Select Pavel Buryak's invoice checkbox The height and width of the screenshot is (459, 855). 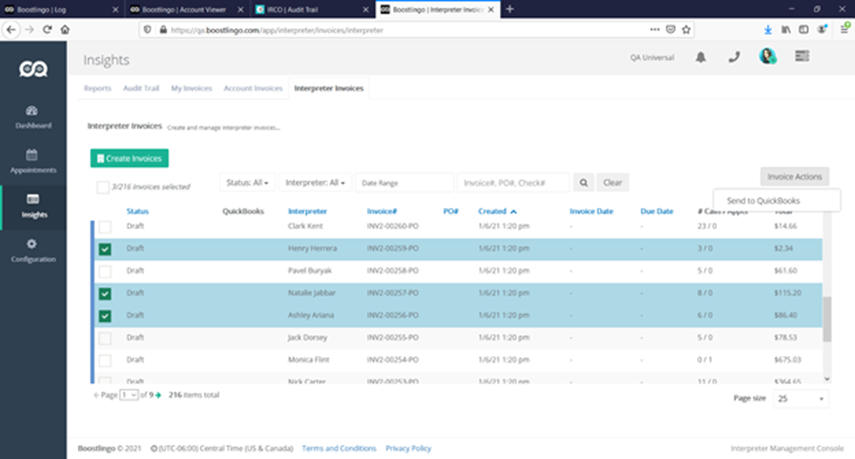105,271
